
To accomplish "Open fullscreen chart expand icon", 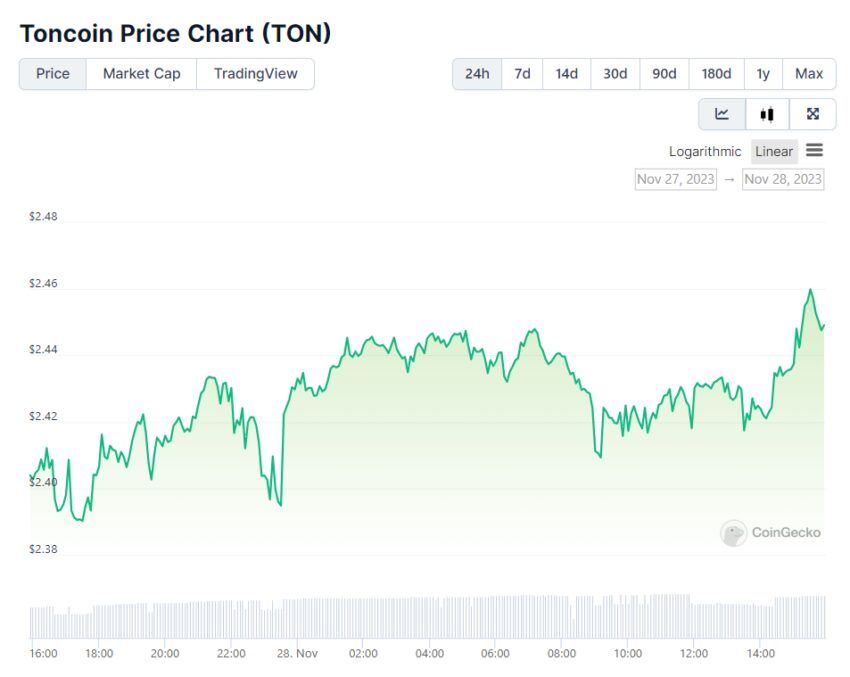I will [813, 114].
